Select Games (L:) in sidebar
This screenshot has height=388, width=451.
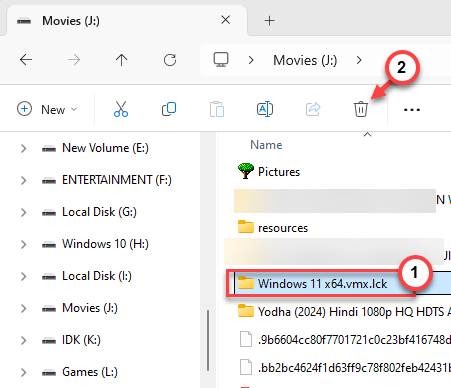(x=90, y=372)
